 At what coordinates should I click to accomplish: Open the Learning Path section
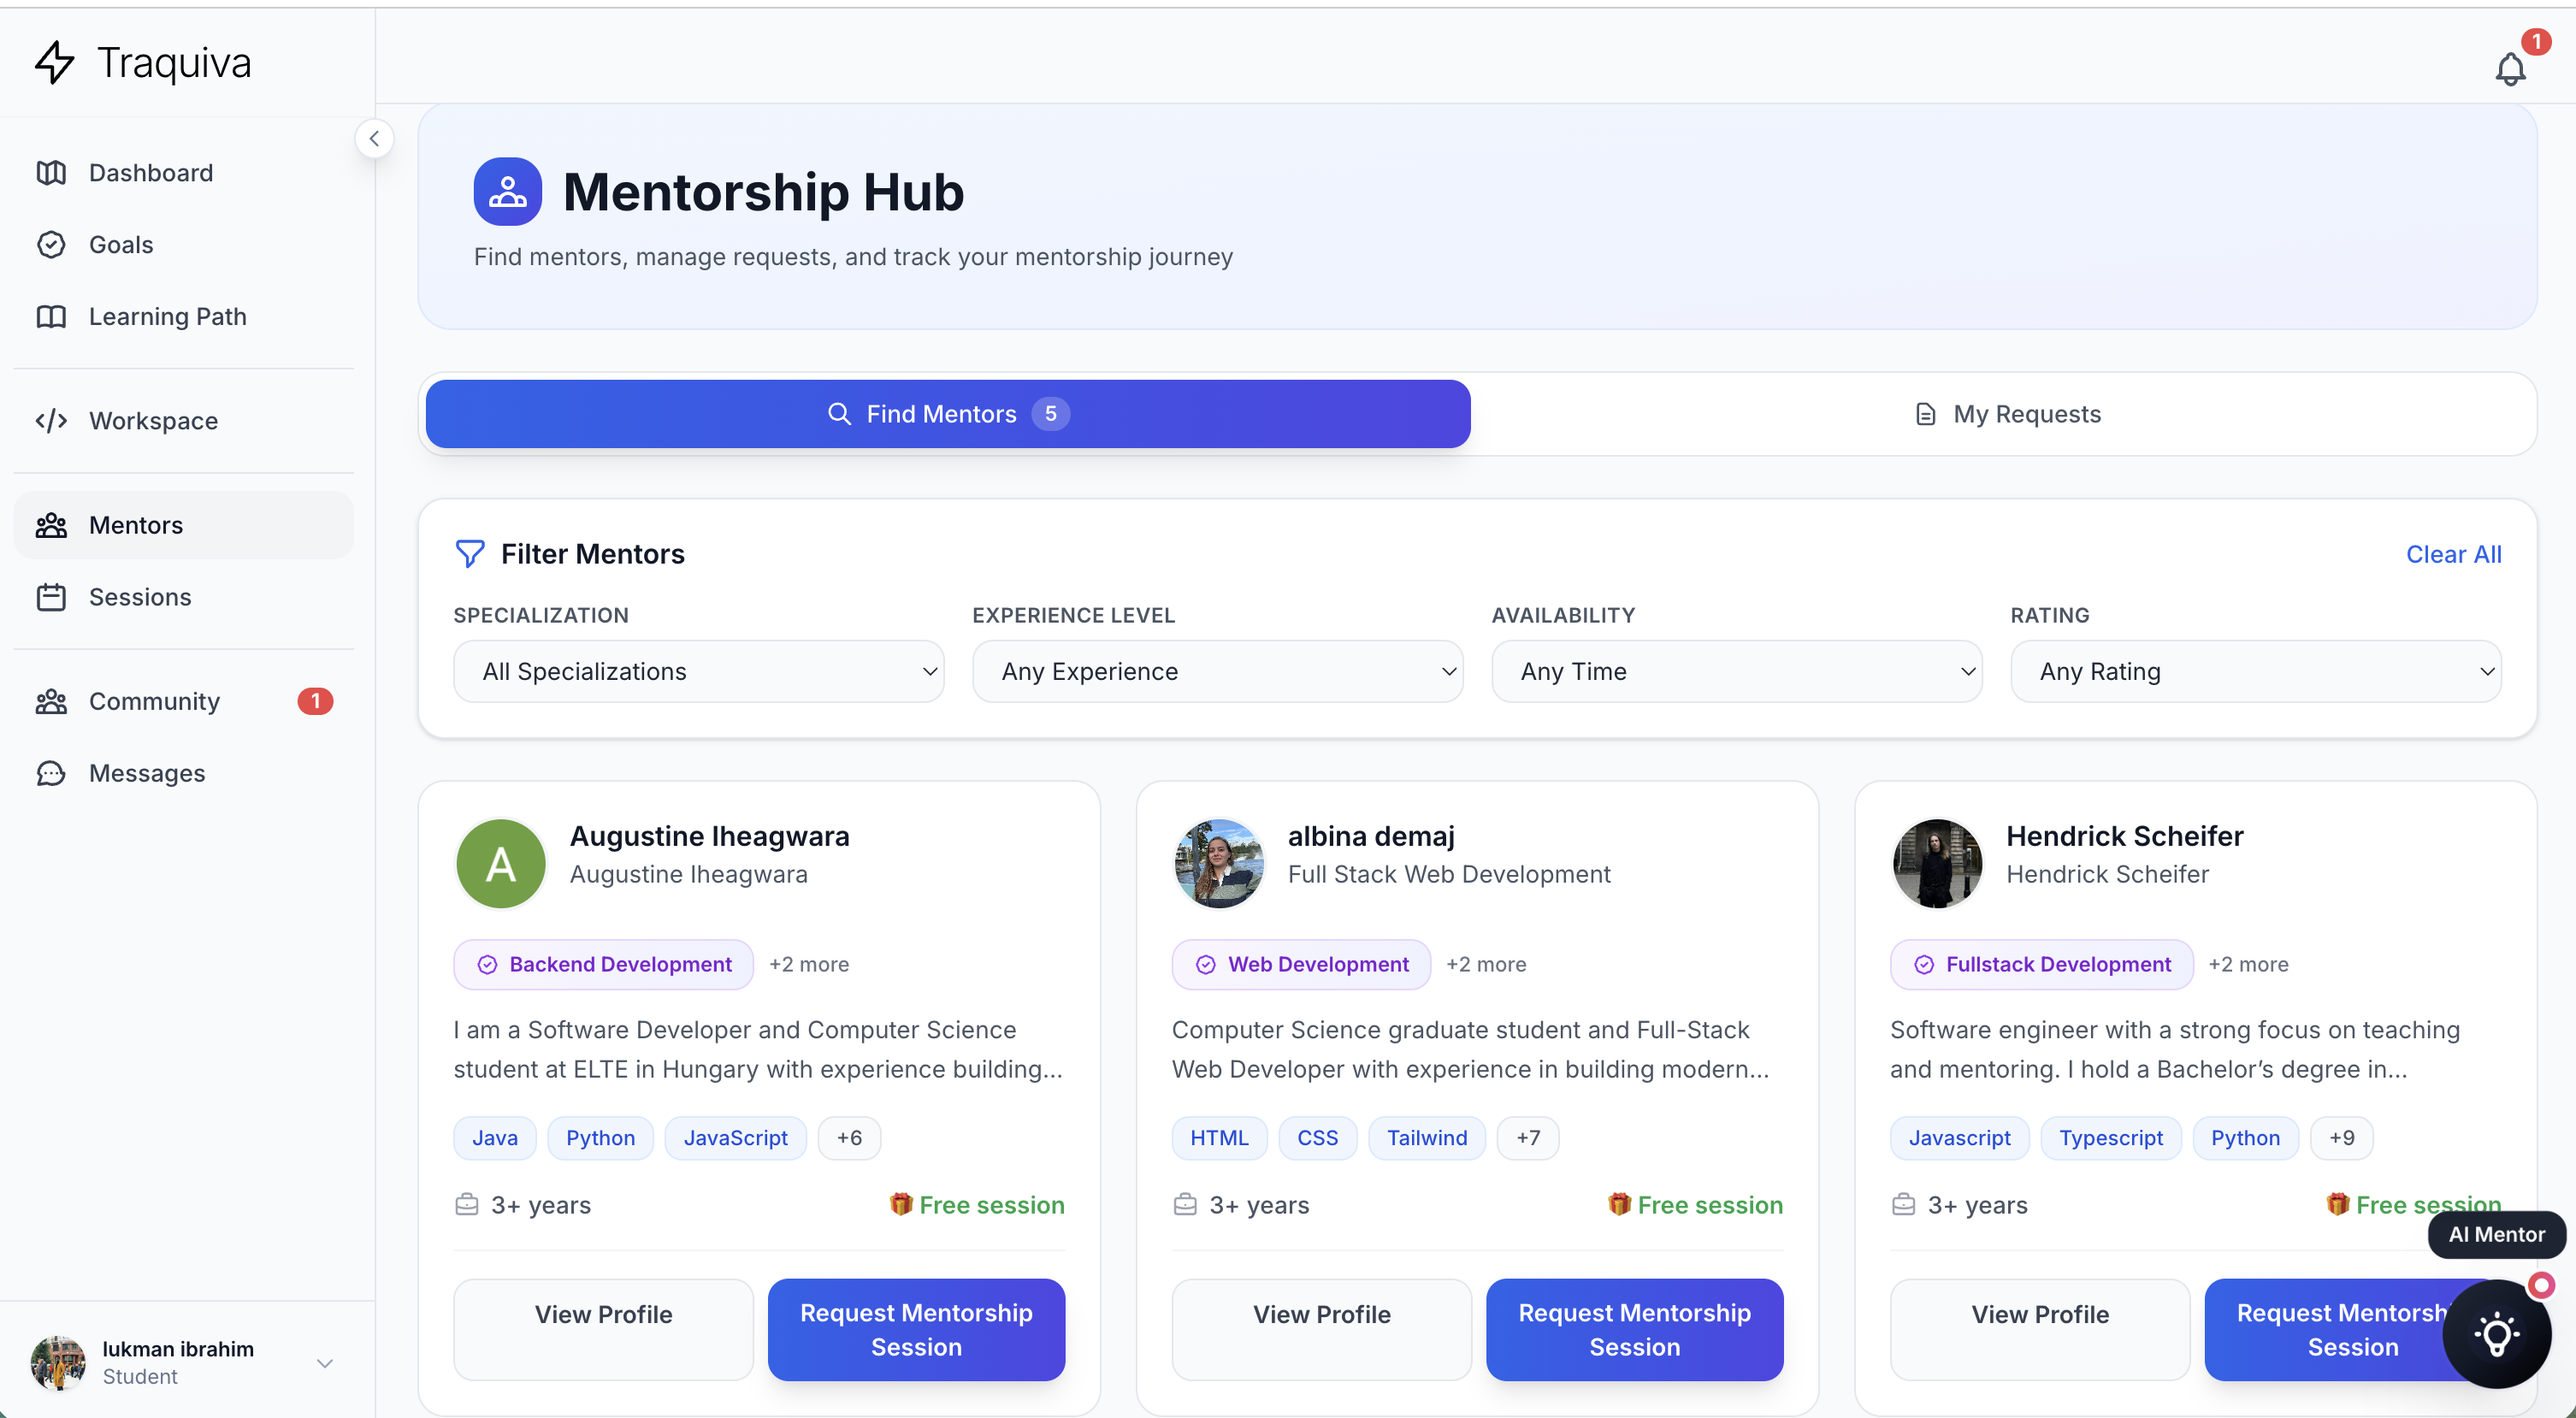pyautogui.click(x=167, y=316)
